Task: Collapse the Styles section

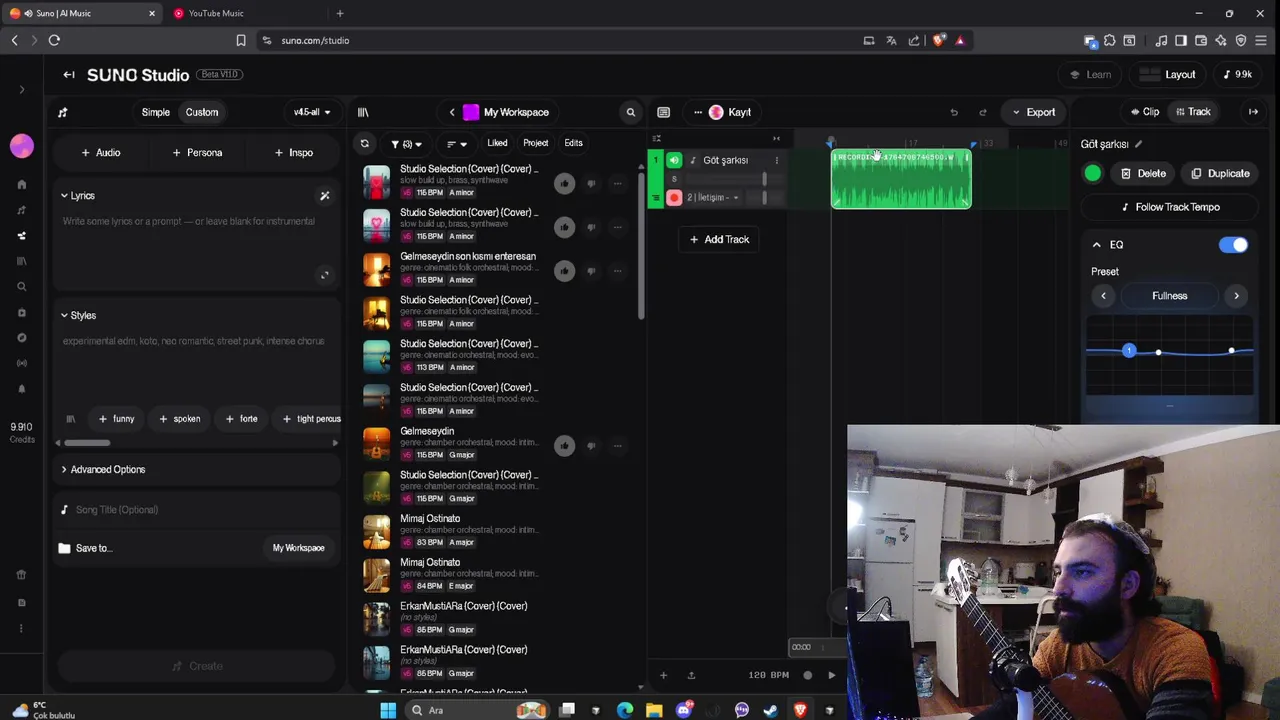Action: click(77, 316)
